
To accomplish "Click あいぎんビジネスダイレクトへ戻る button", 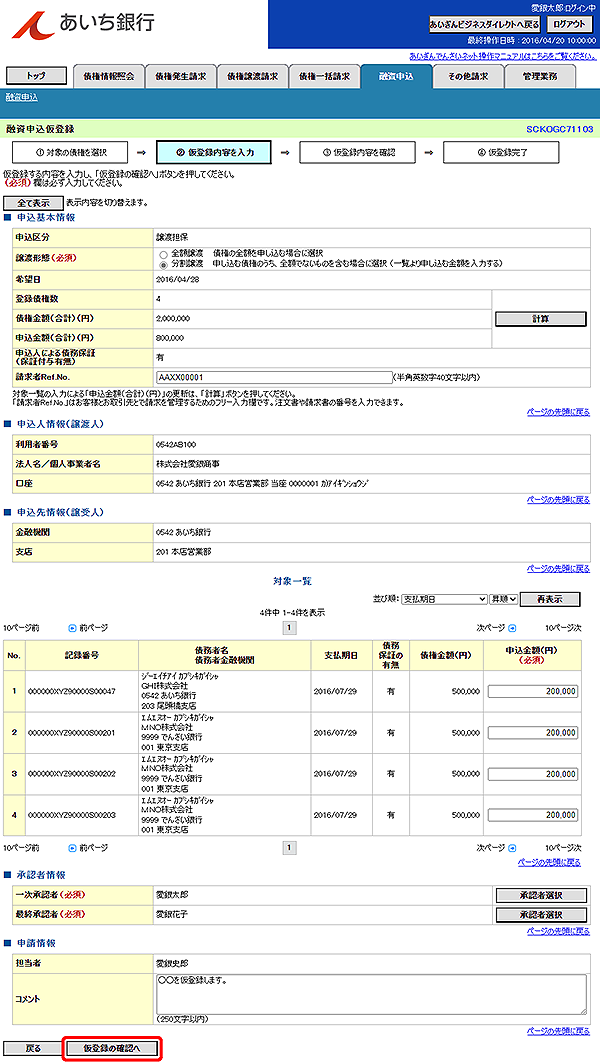I will tap(485, 24).
